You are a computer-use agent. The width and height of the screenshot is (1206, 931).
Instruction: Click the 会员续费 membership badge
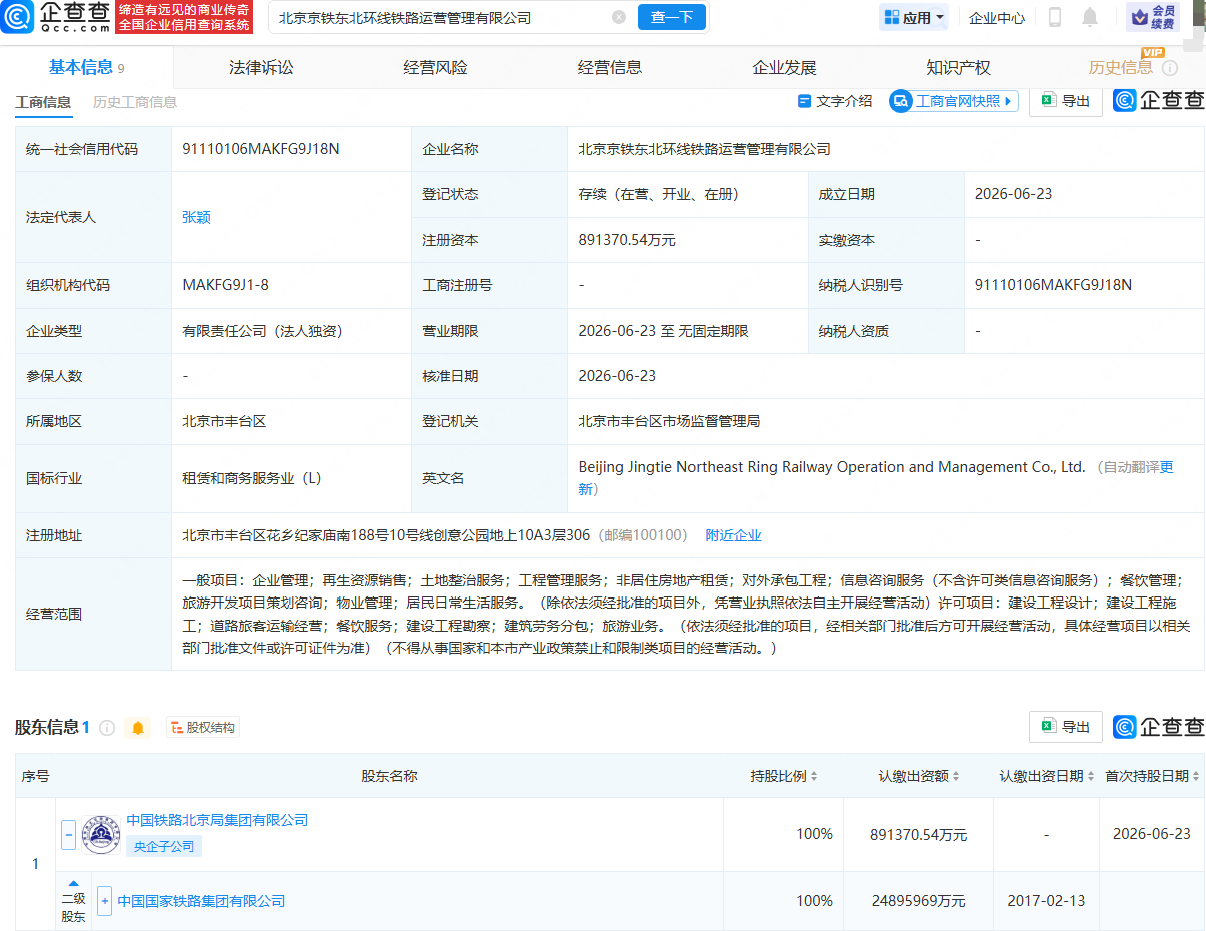[x=1152, y=17]
